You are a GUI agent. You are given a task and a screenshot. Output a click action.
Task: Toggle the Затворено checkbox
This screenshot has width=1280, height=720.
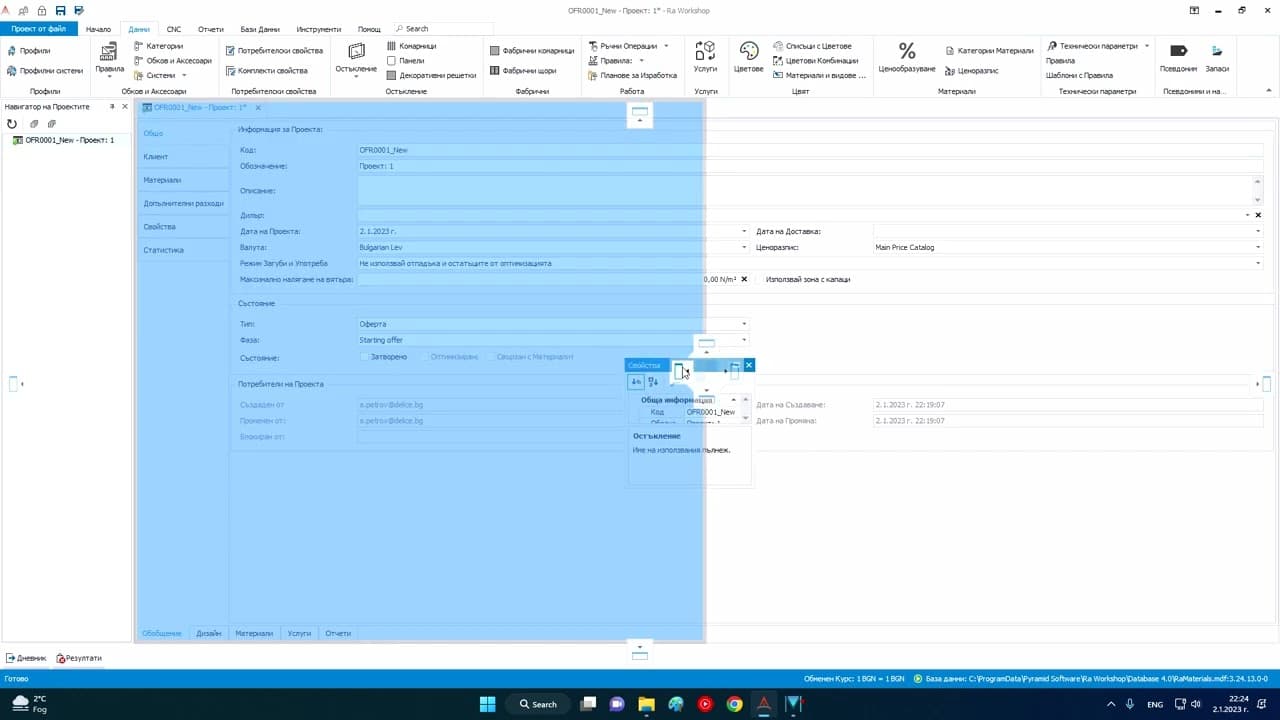pos(364,356)
